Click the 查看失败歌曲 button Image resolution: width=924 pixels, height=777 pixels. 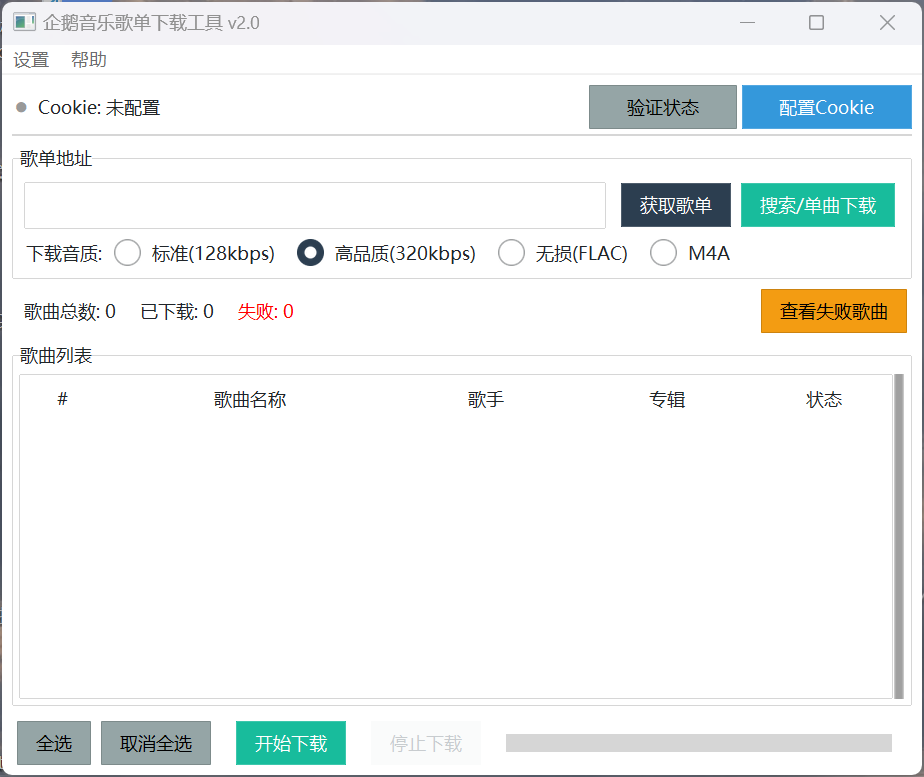click(x=833, y=311)
